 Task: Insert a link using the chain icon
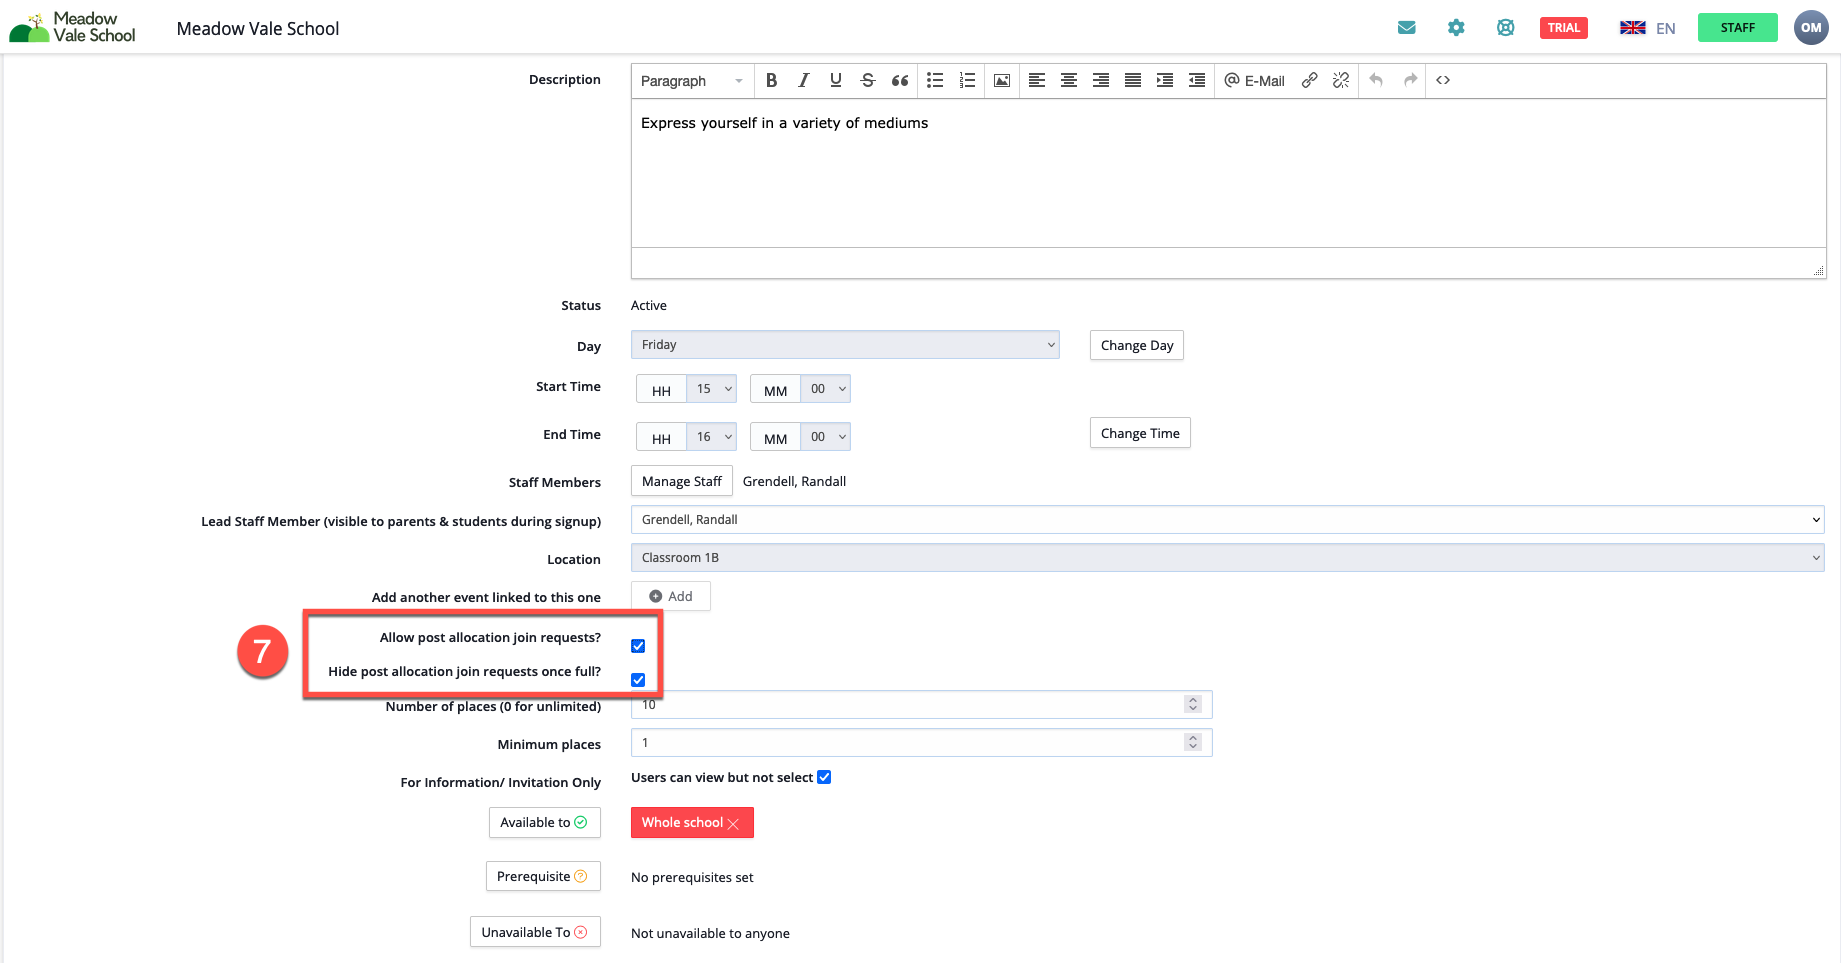coord(1309,81)
